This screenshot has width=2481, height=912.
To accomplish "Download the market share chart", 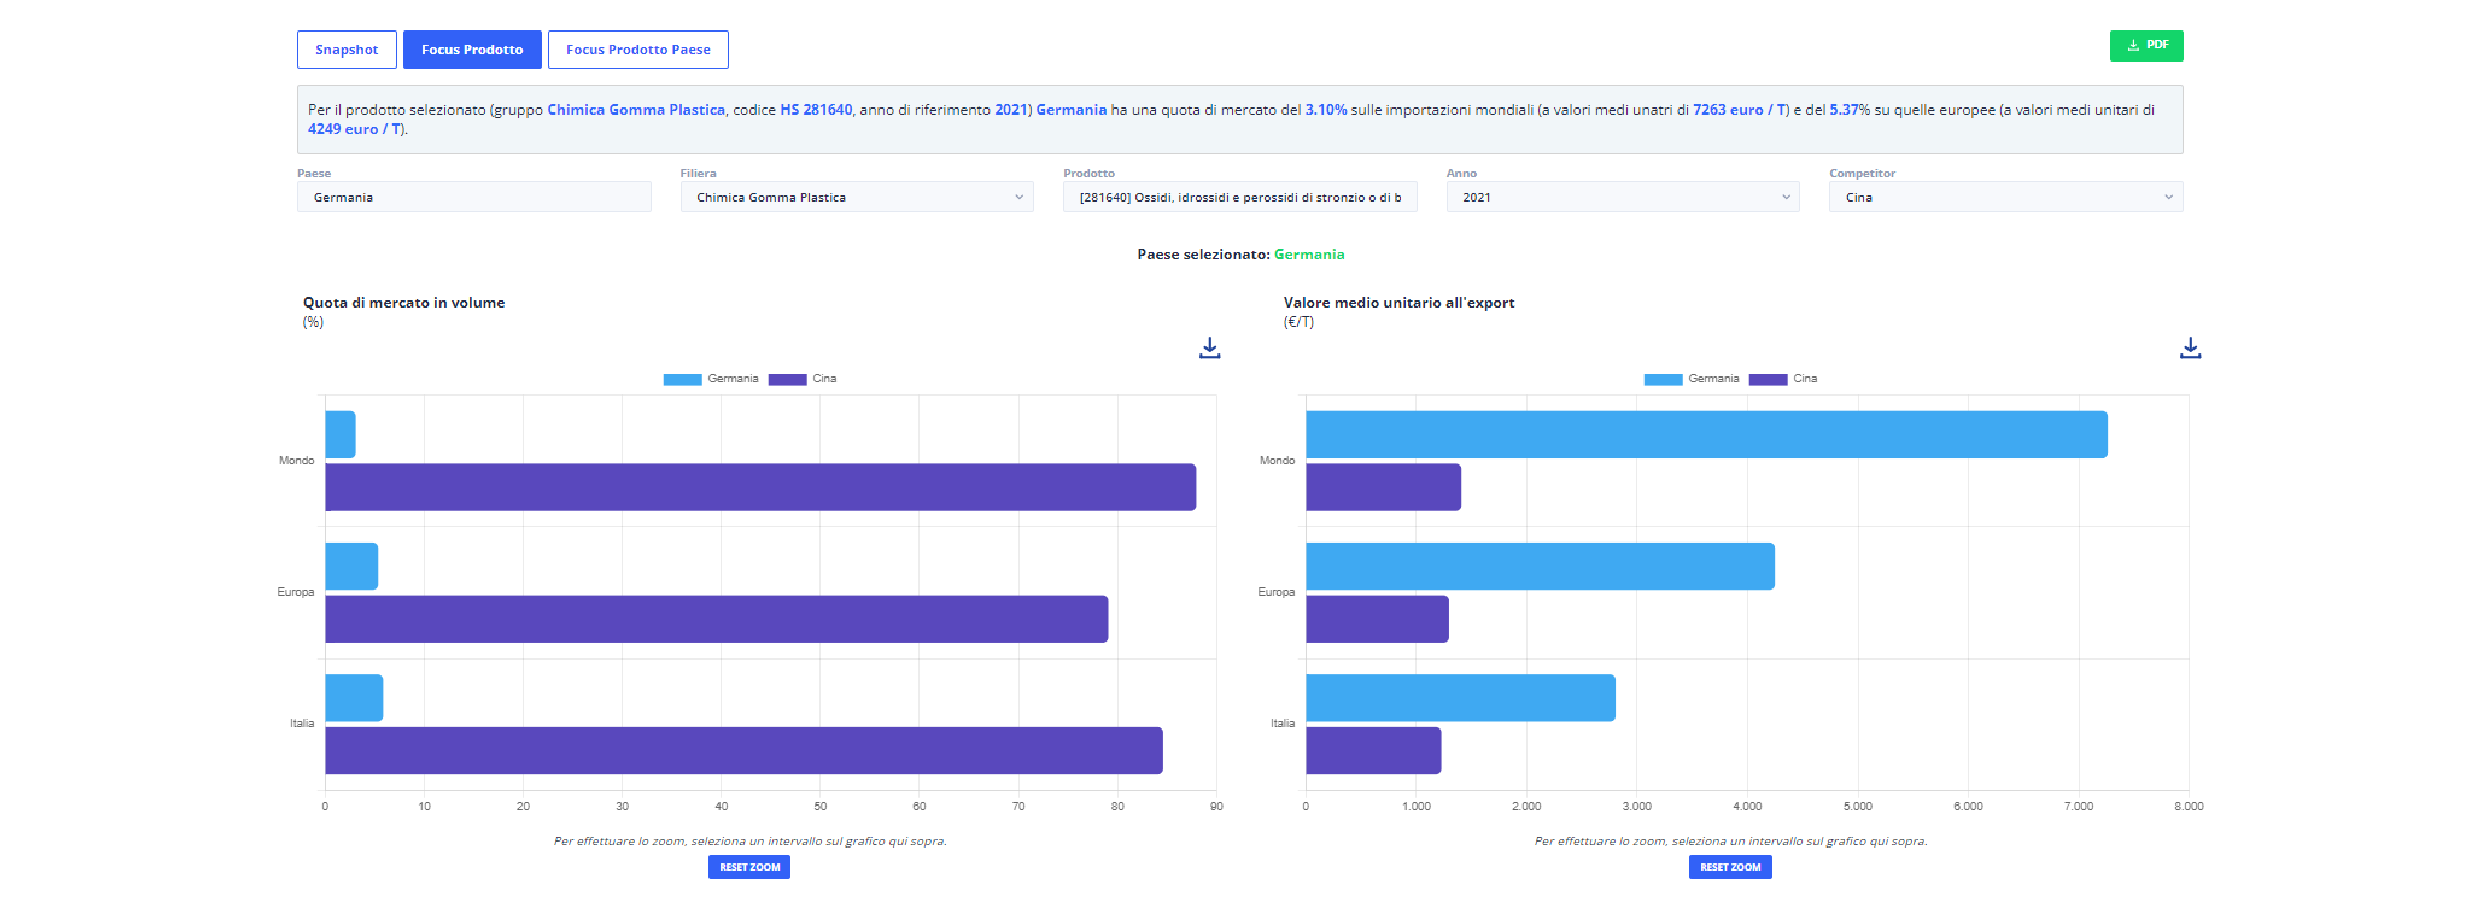I will click(x=1209, y=348).
